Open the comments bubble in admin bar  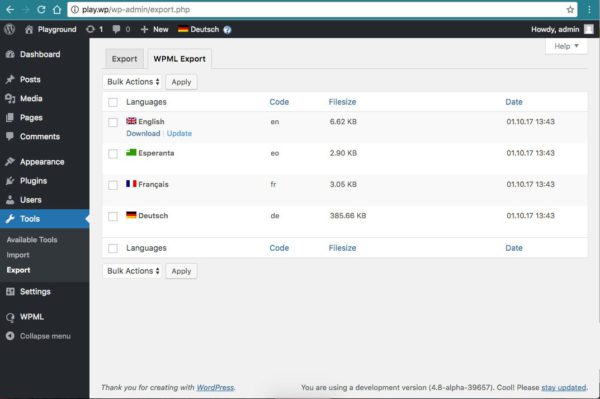pyautogui.click(x=121, y=29)
